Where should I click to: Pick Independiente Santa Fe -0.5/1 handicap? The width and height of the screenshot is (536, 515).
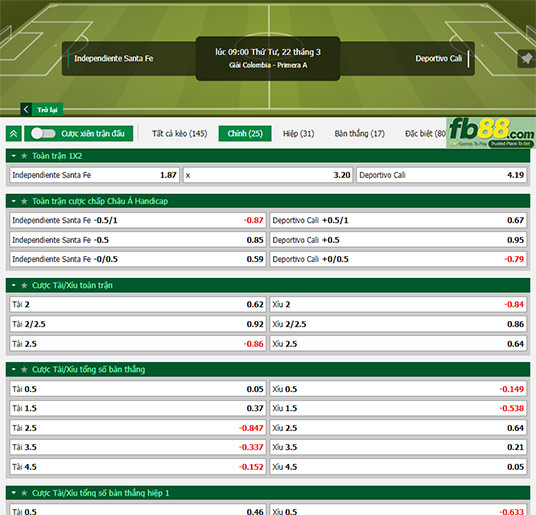pos(138,220)
